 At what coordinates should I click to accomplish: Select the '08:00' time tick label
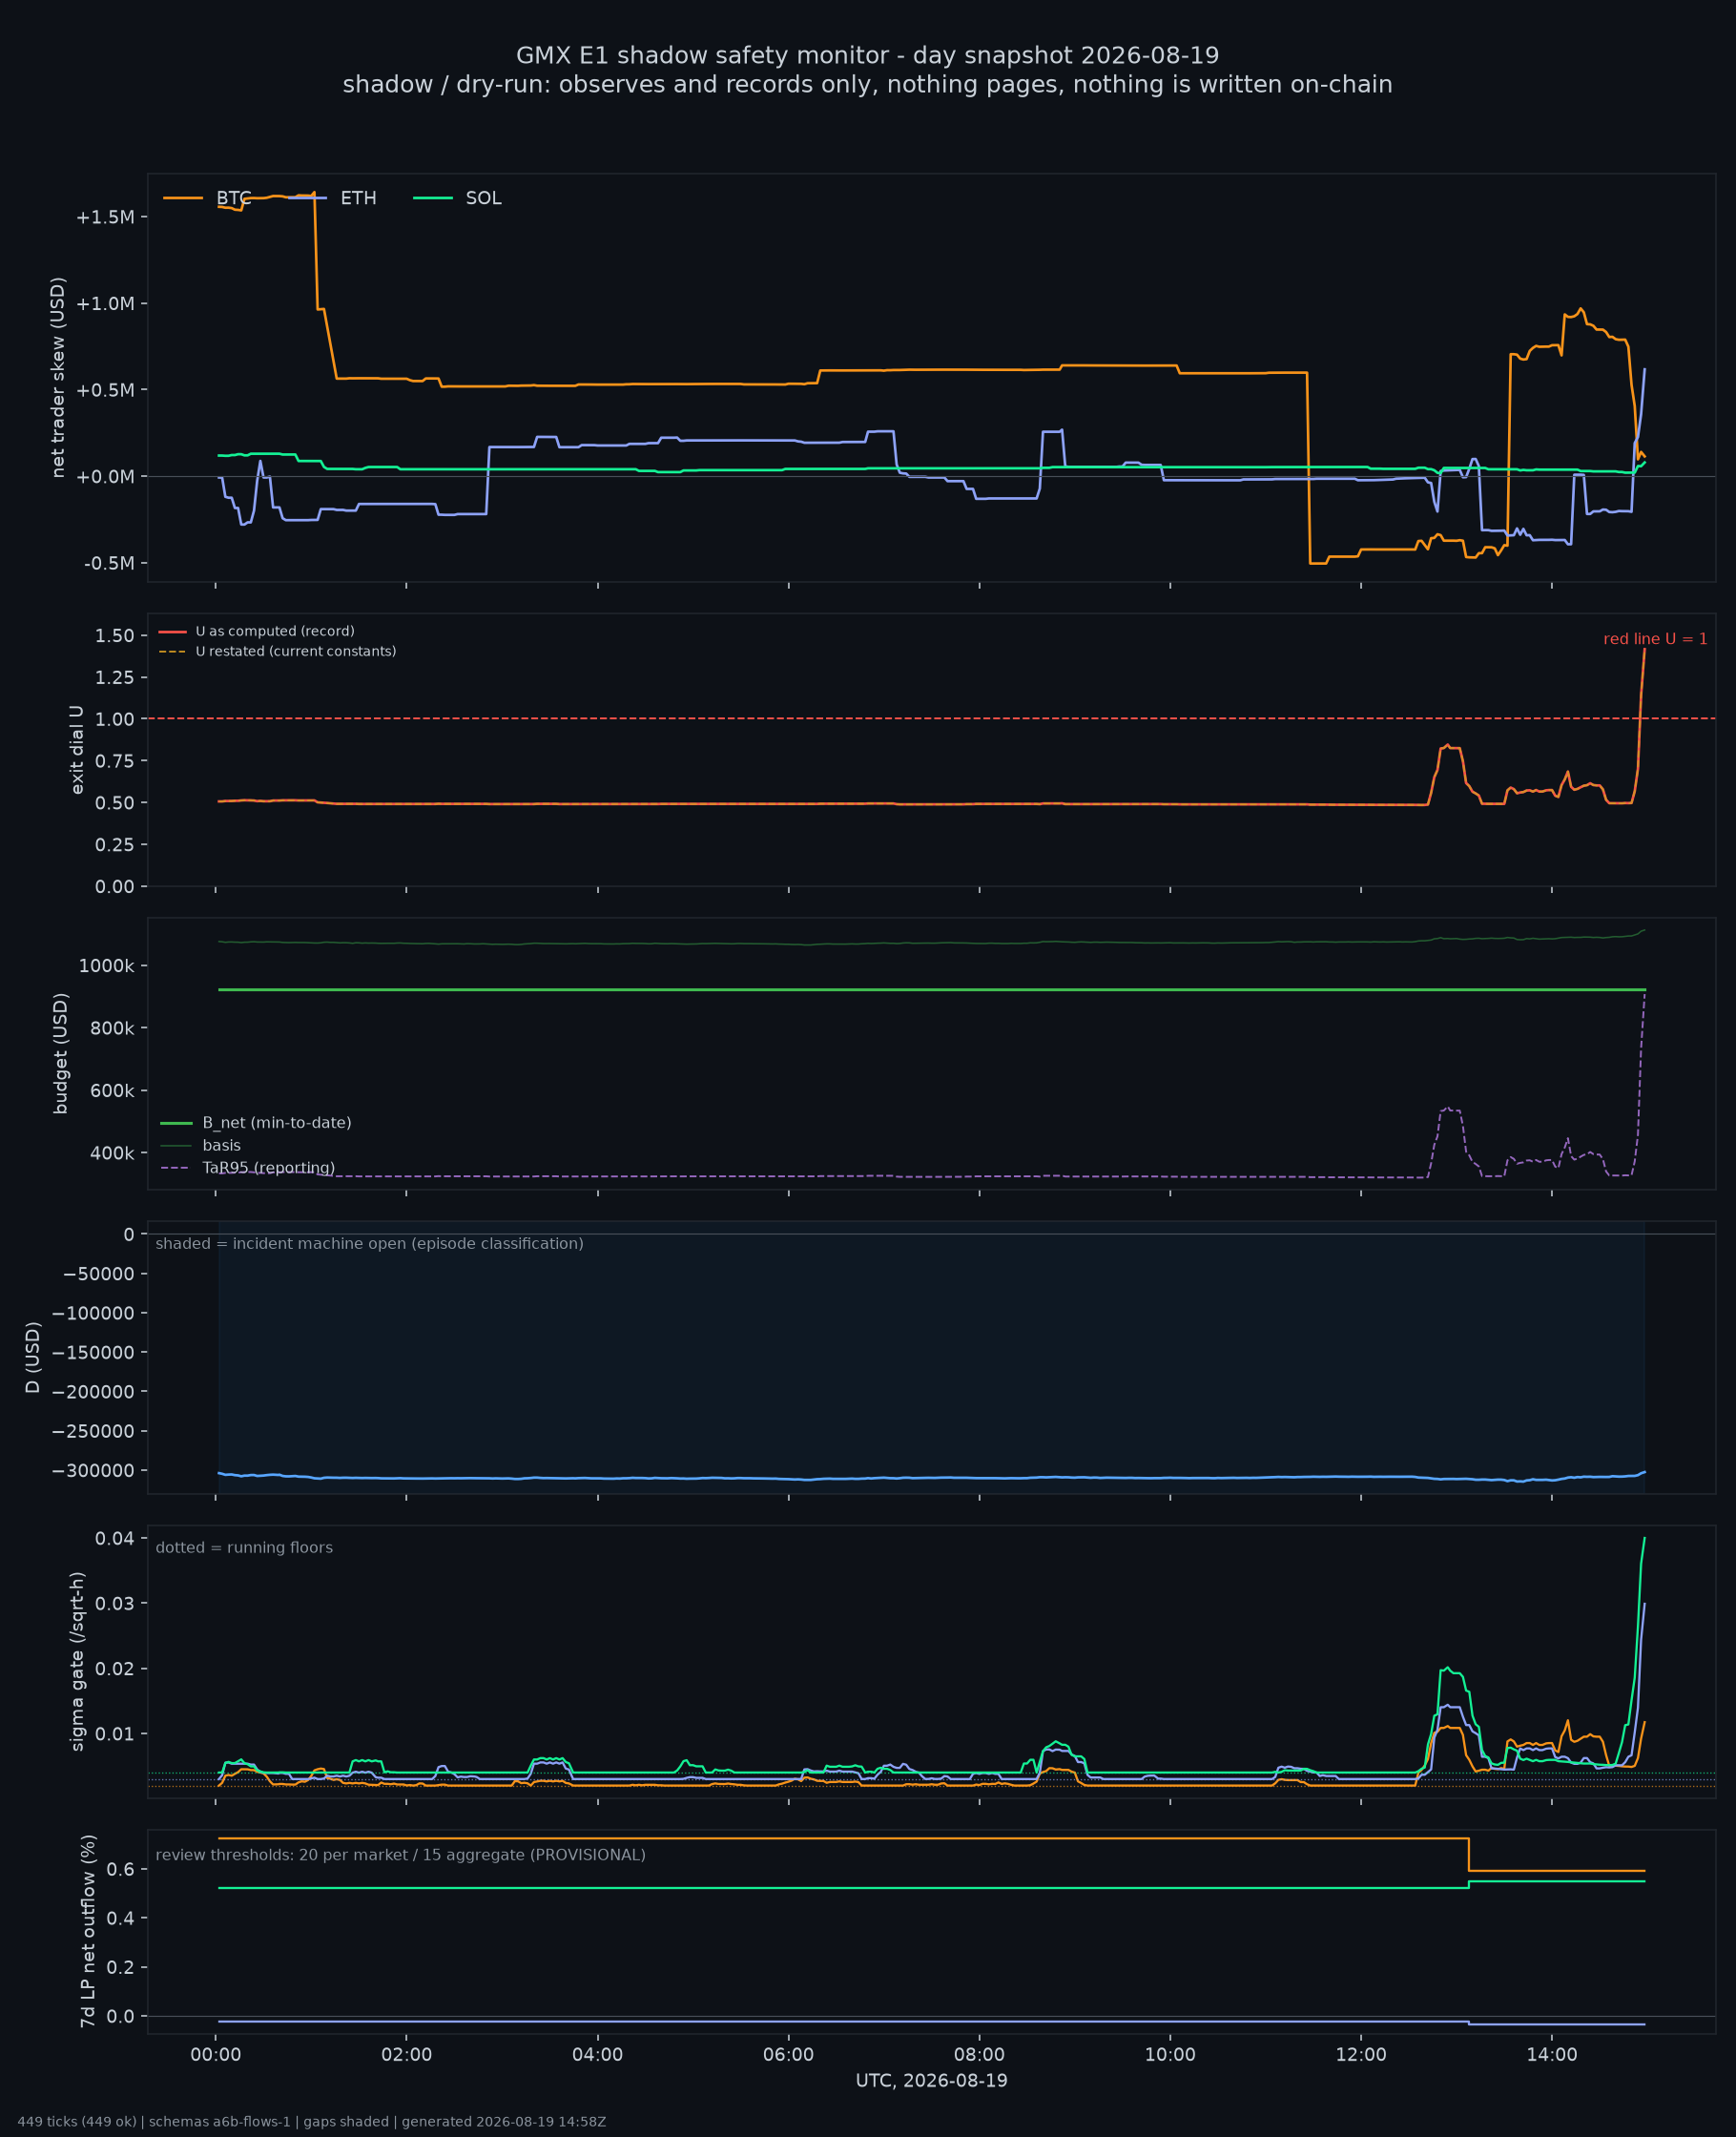(x=980, y=2056)
